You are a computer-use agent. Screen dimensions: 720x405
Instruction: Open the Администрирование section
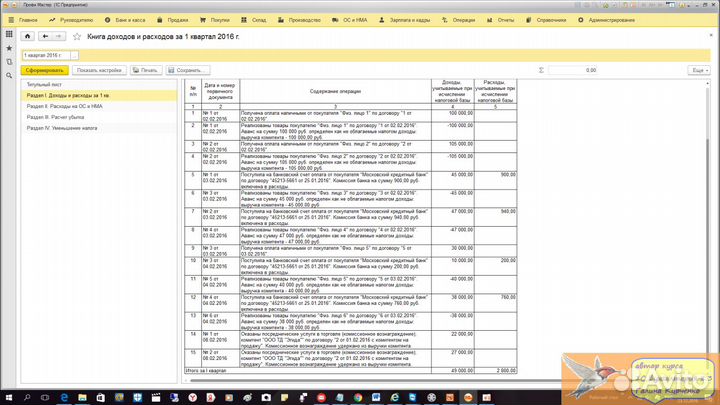click(614, 19)
